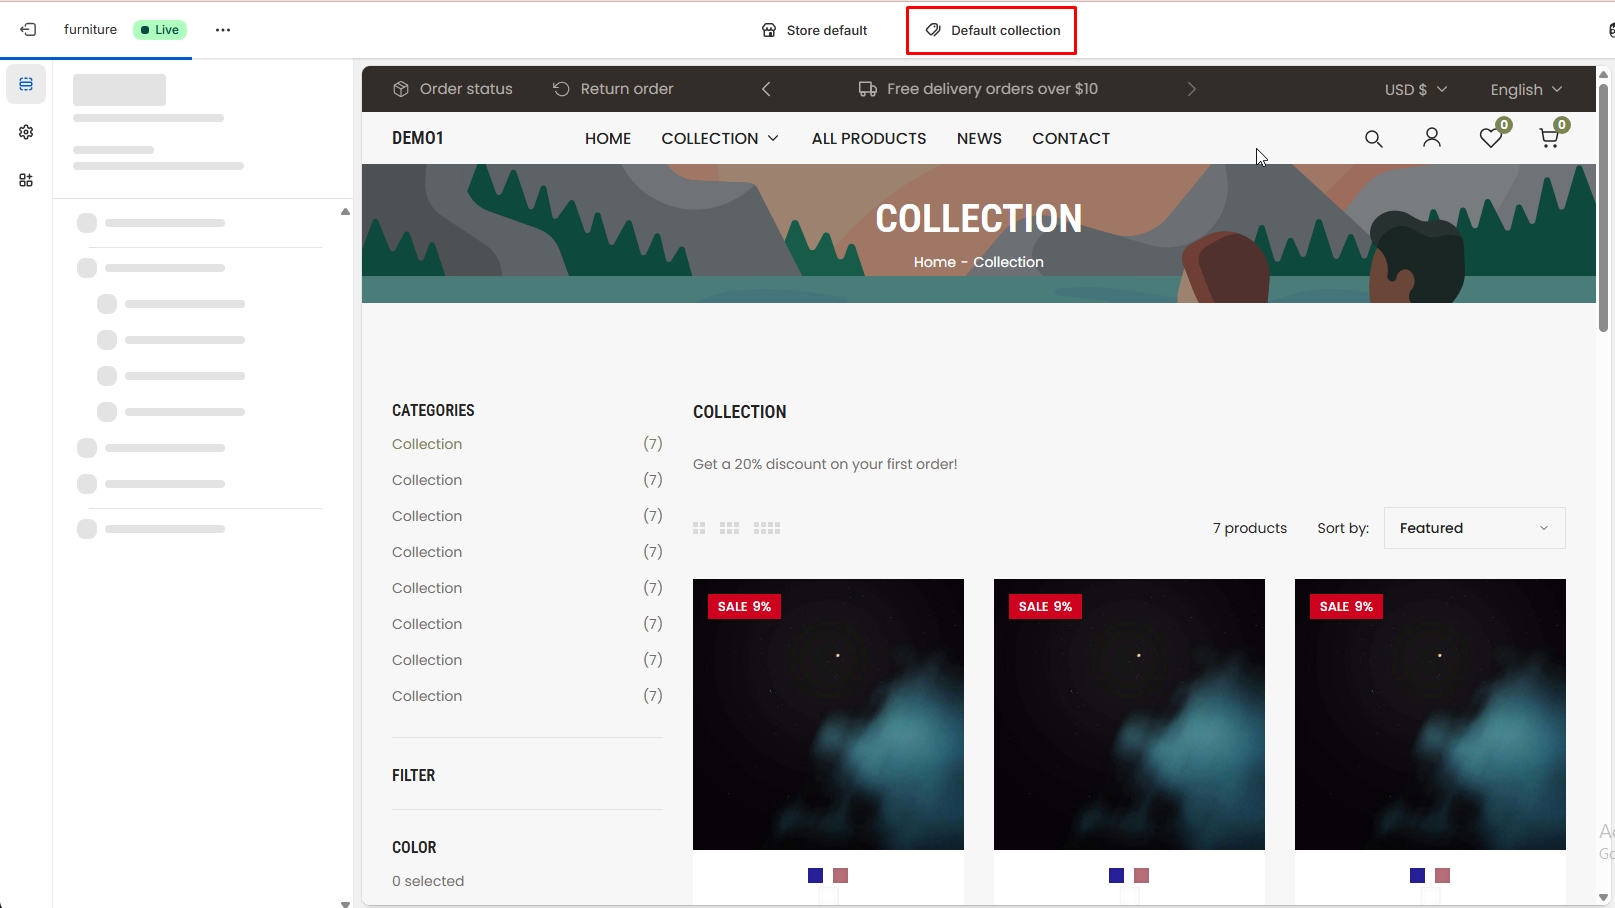Open the user account icon
1615x908 pixels.
[1431, 138]
